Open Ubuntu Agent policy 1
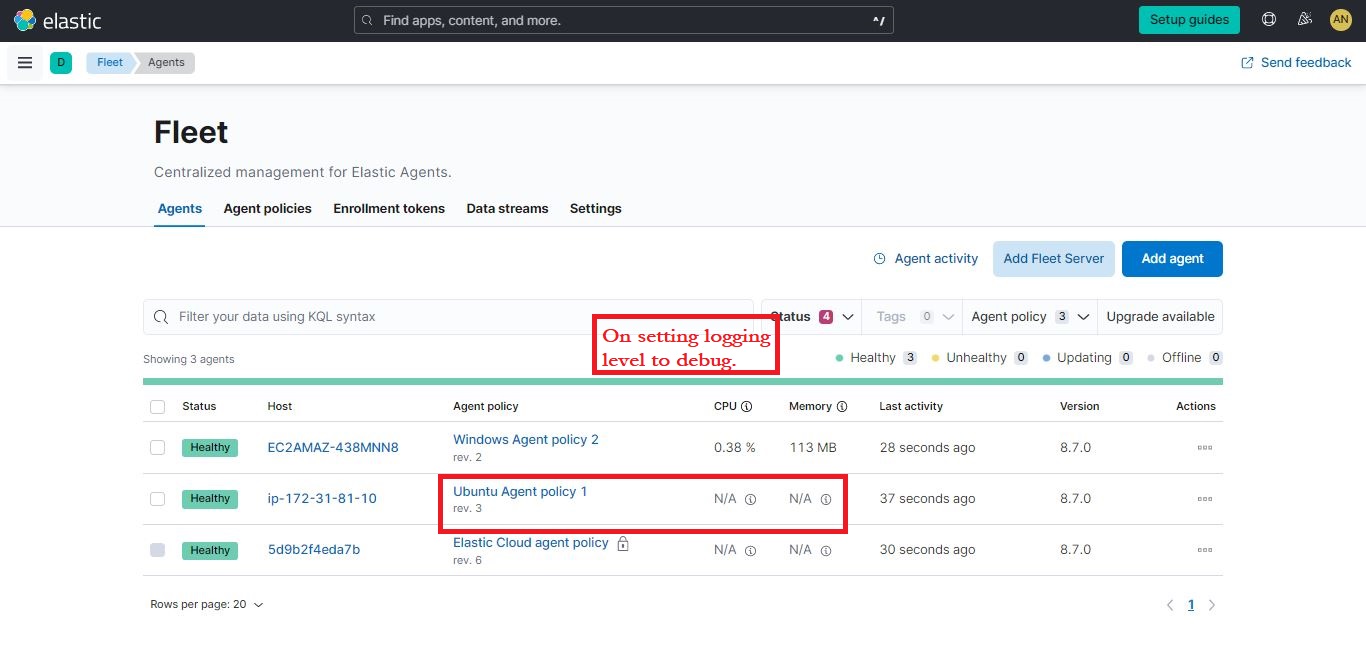The height and width of the screenshot is (649, 1366). (518, 491)
